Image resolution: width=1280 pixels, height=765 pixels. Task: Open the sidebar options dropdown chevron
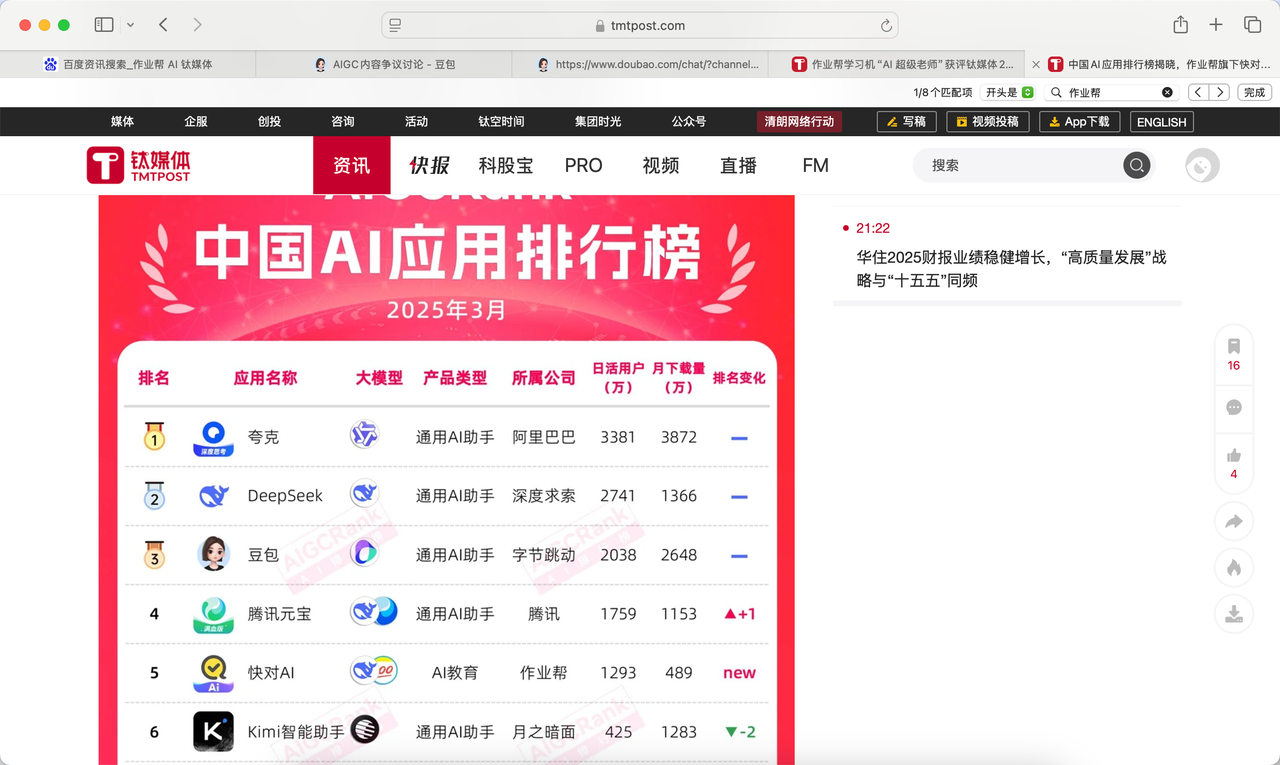(x=130, y=25)
